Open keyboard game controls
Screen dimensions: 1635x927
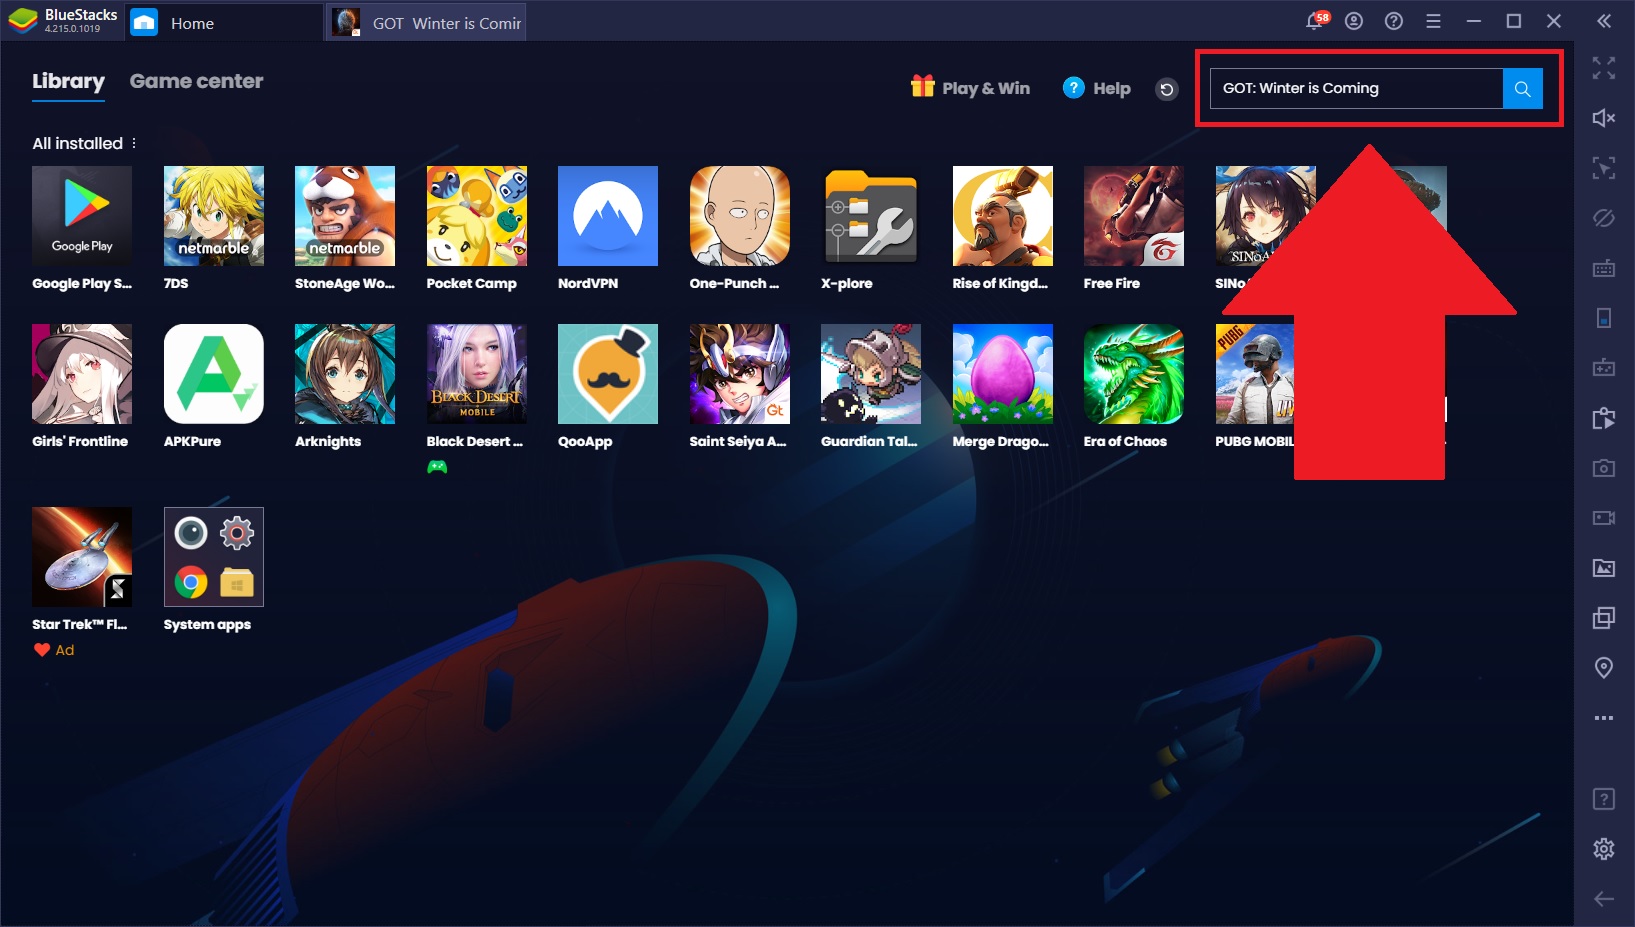point(1604,268)
